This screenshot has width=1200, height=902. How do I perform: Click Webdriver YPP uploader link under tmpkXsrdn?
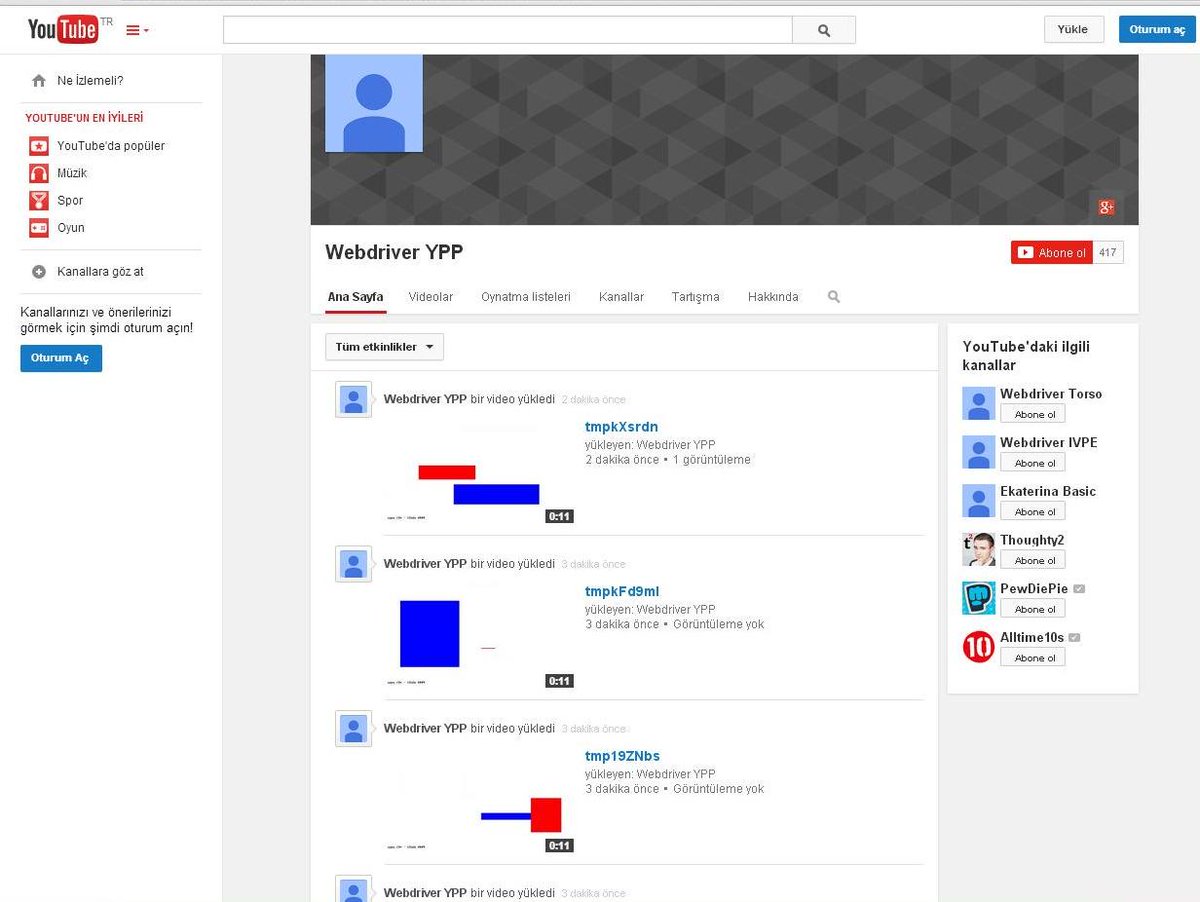pyautogui.click(x=676, y=445)
